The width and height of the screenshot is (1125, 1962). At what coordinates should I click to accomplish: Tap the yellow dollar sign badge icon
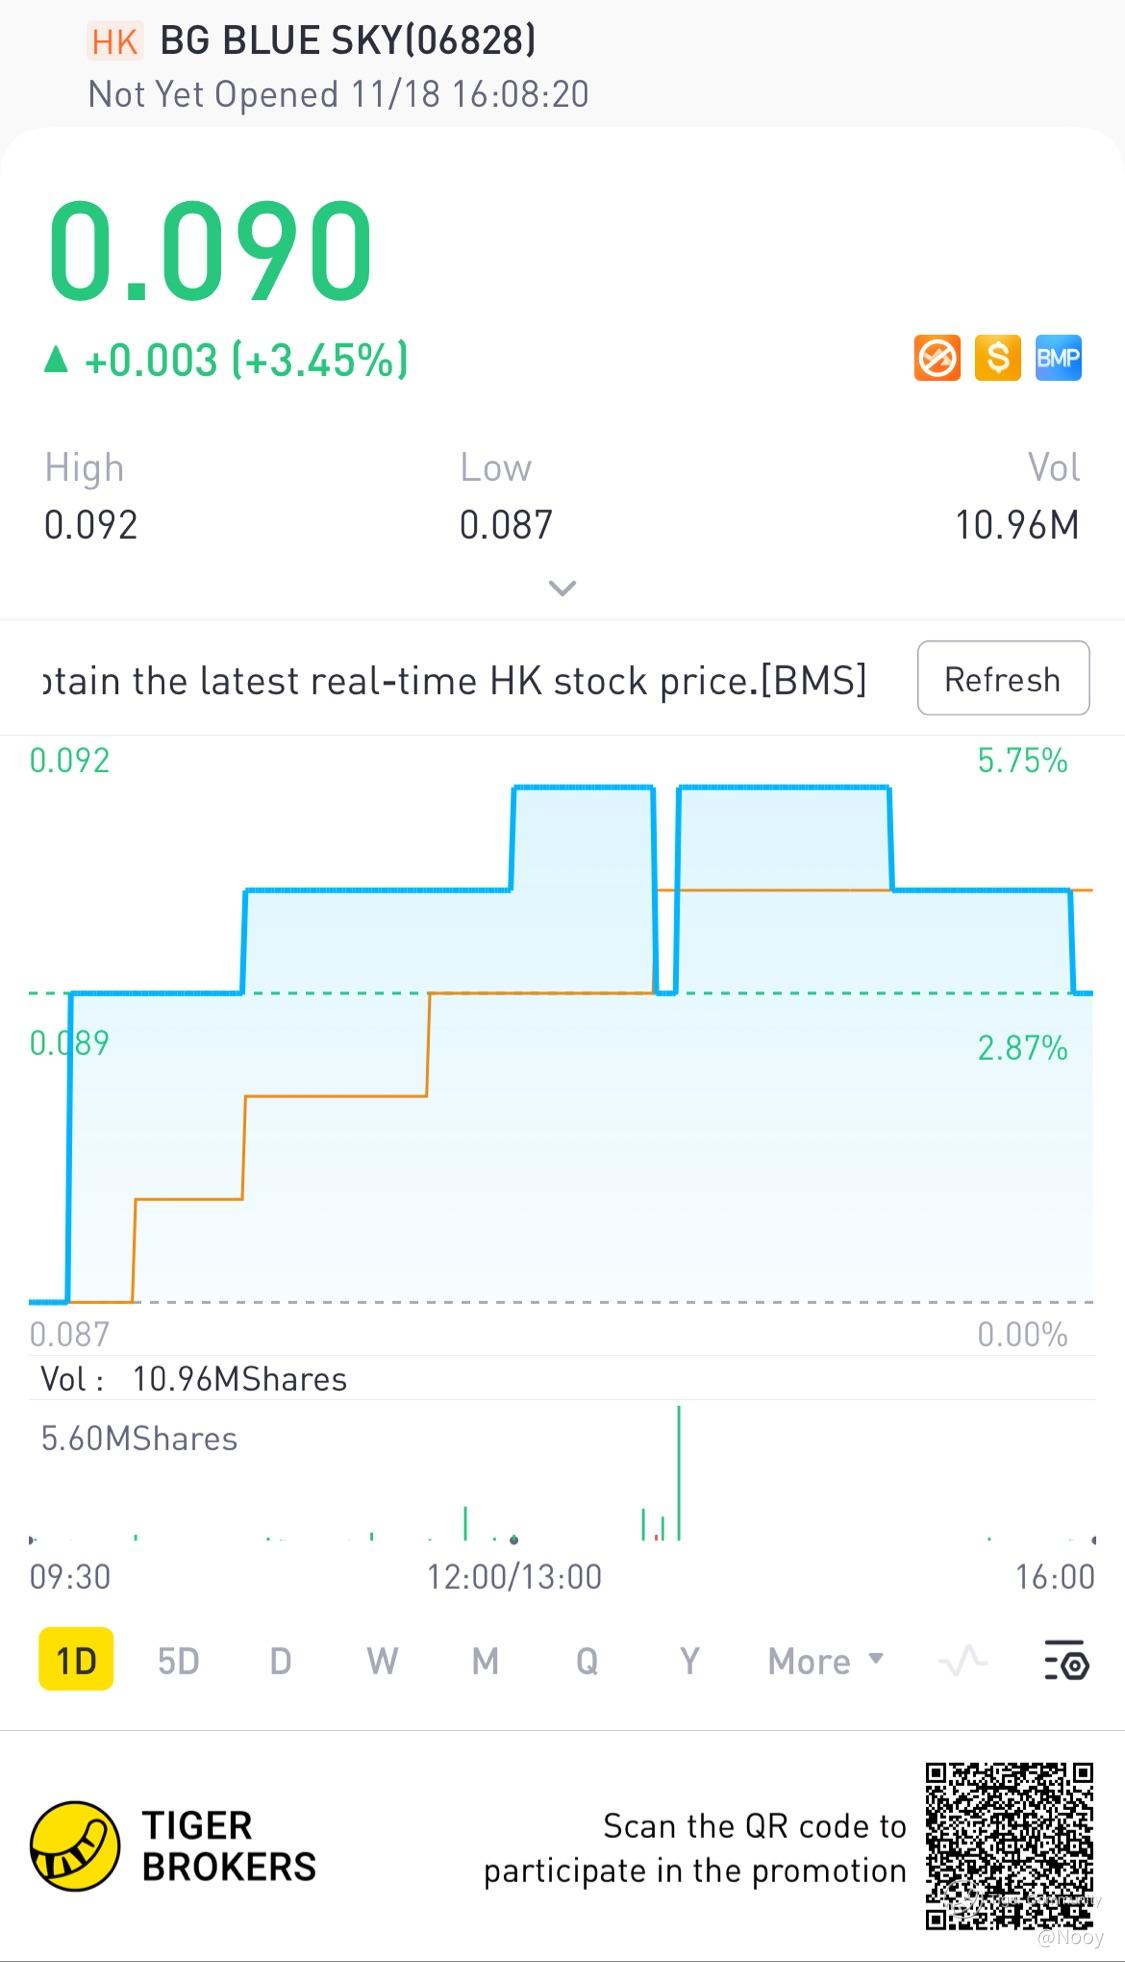(997, 358)
